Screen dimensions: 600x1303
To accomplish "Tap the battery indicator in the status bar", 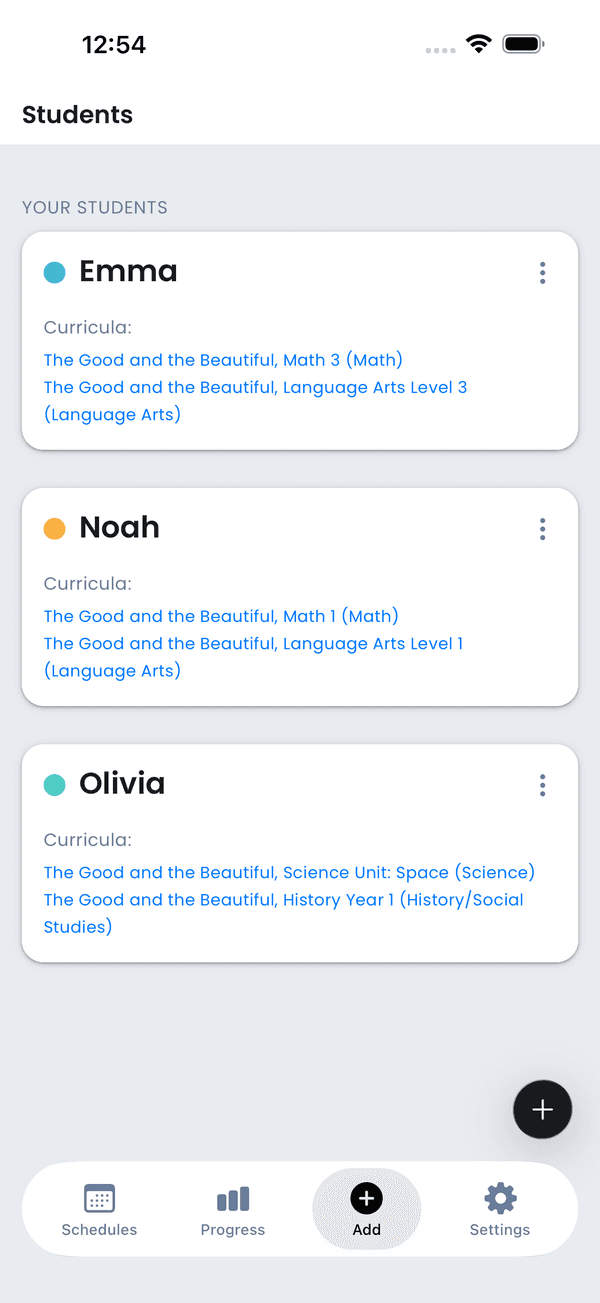I will pyautogui.click(x=522, y=43).
